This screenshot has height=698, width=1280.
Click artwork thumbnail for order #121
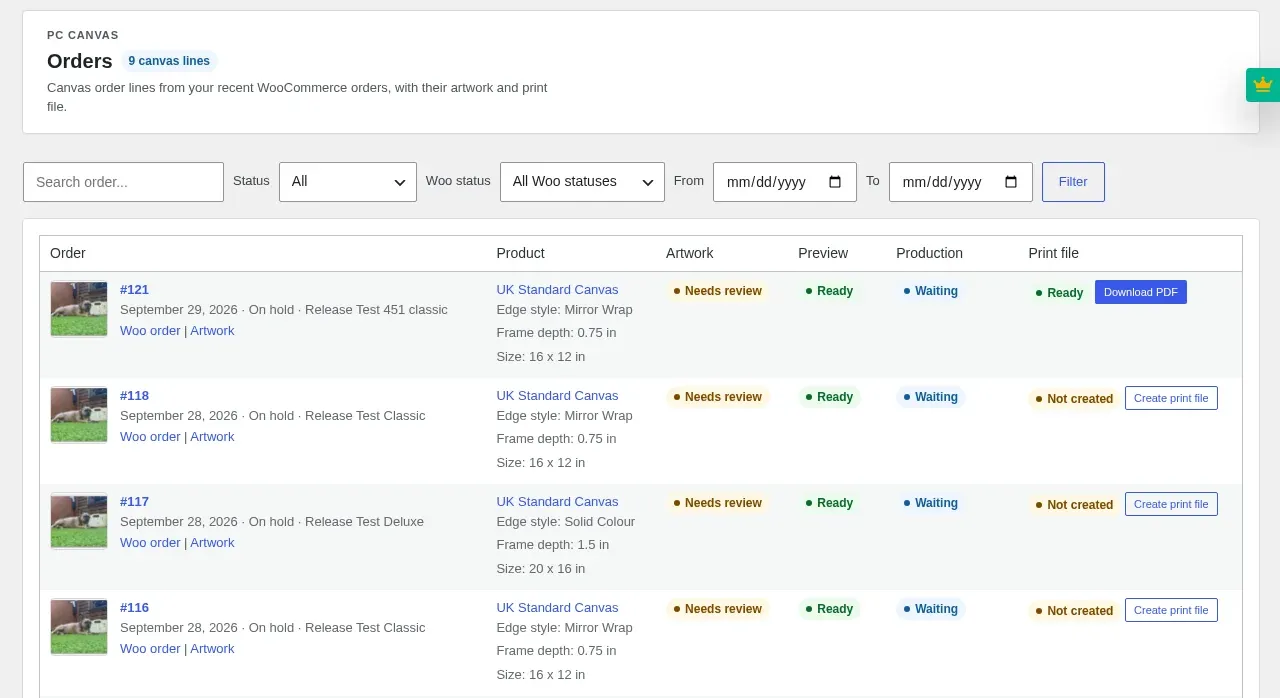click(x=79, y=309)
